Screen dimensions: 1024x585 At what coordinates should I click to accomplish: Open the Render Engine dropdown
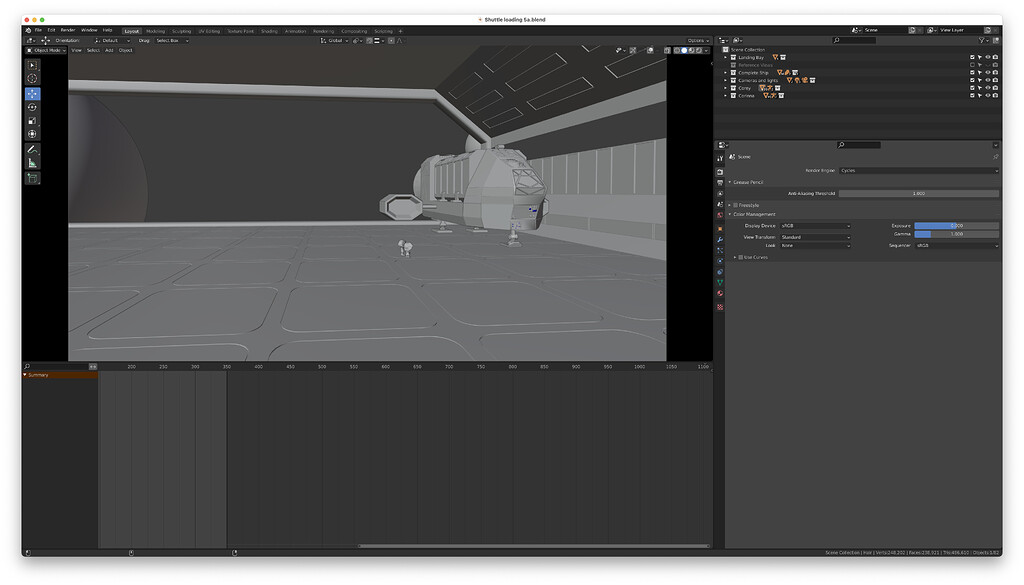[x=919, y=170]
